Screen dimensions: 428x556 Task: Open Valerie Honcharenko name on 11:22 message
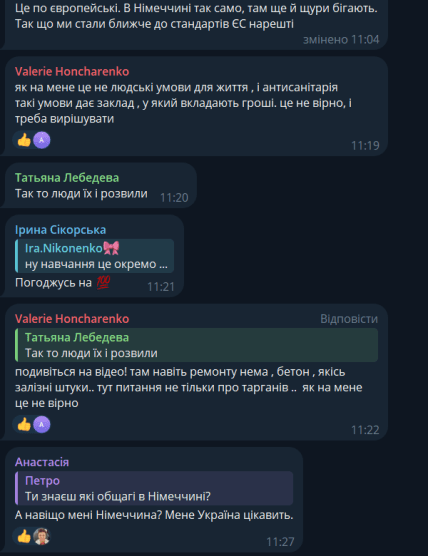72,319
